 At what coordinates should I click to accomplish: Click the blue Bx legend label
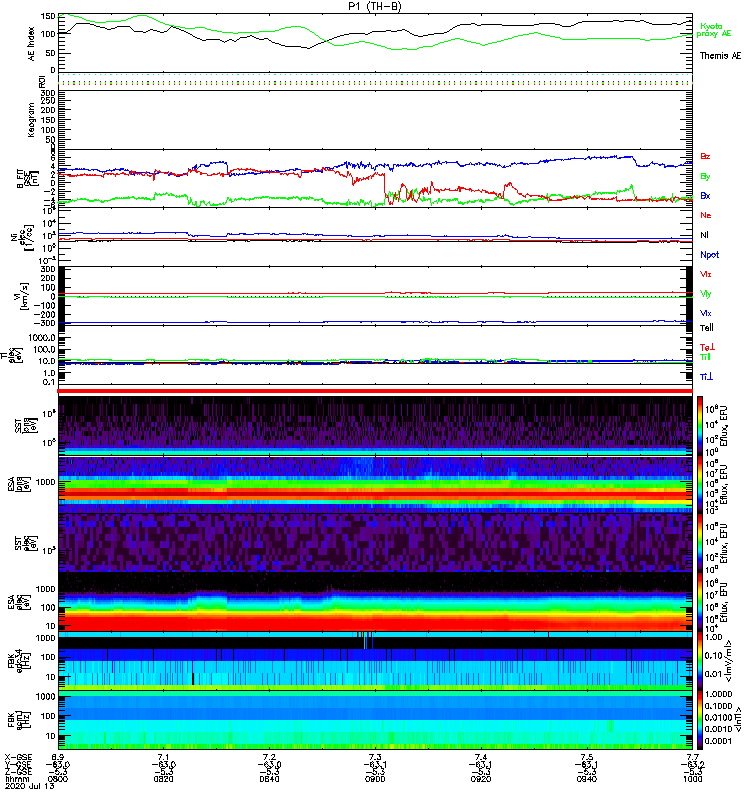pyautogui.click(x=705, y=196)
